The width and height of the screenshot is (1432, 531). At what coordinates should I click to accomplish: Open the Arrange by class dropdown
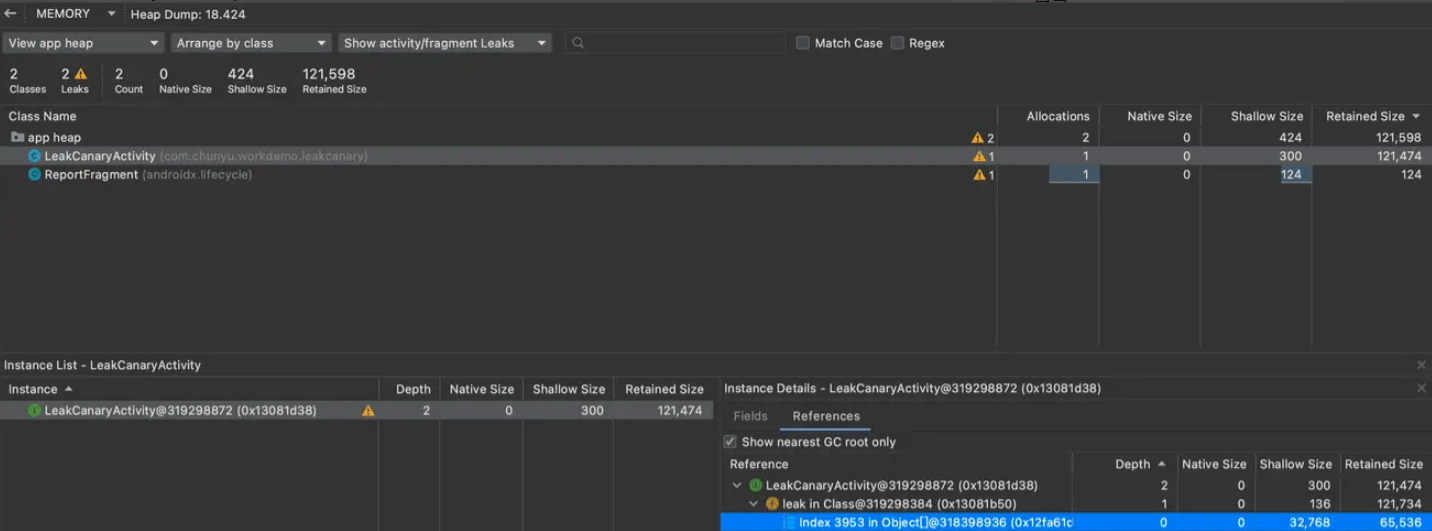(x=250, y=43)
